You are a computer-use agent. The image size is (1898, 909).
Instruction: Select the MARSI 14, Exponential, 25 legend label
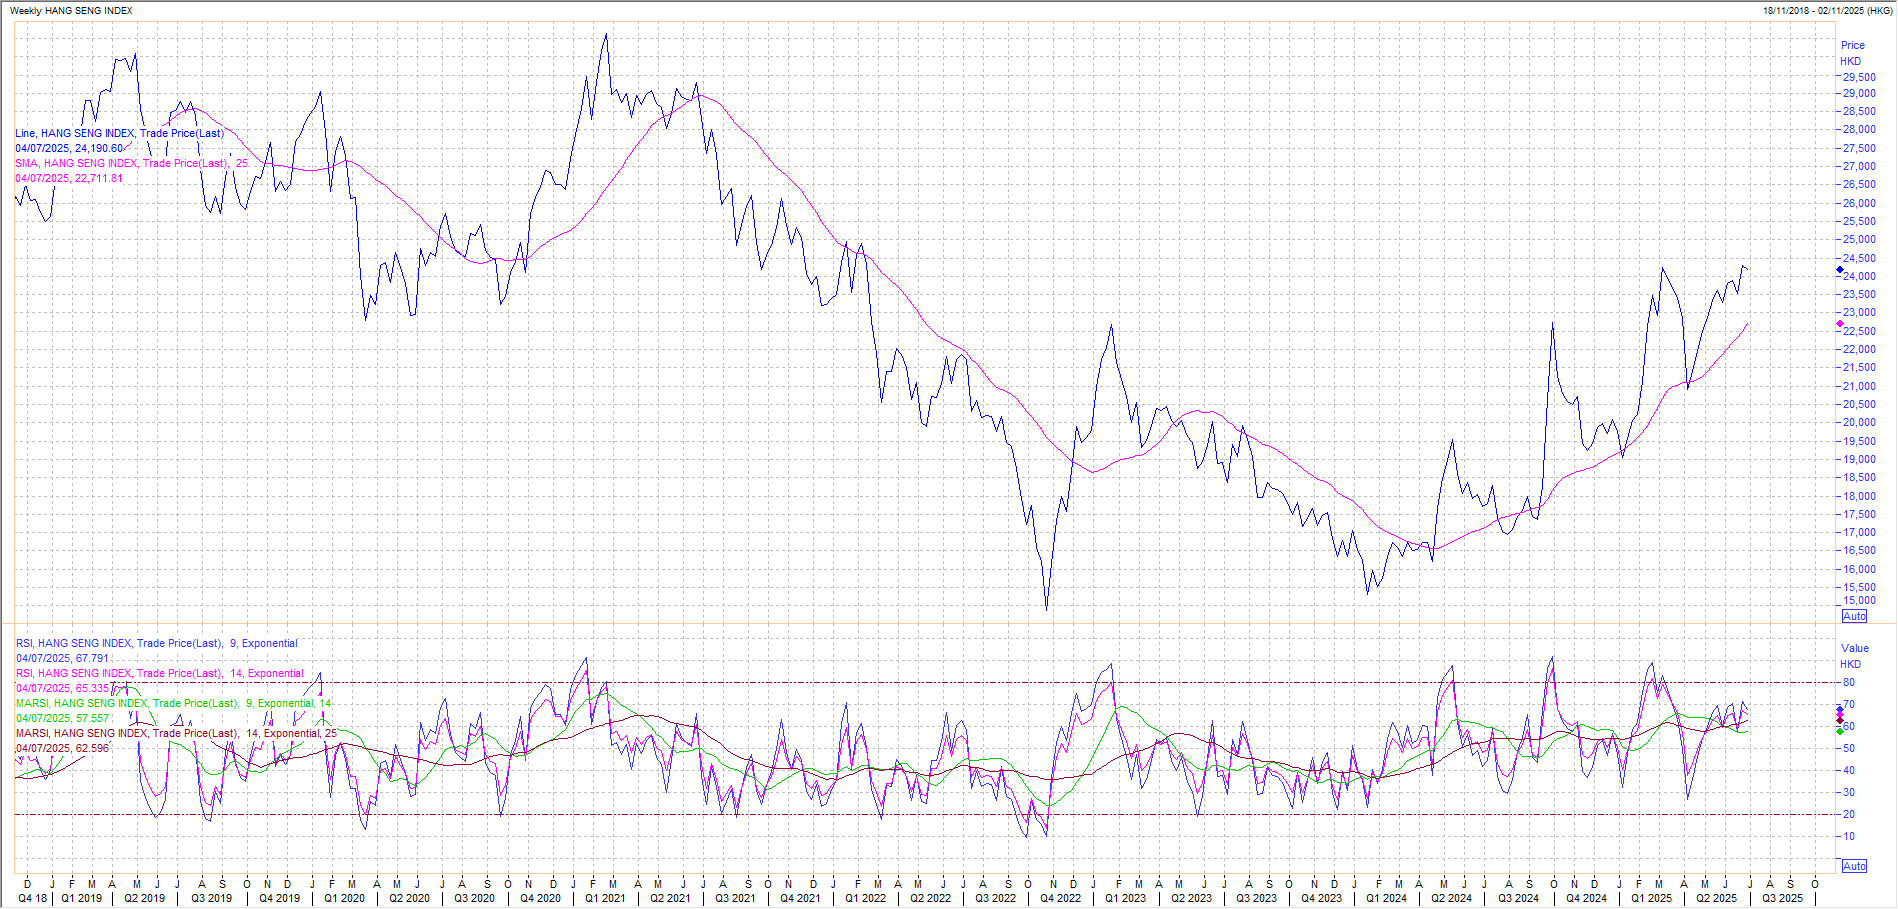click(x=176, y=733)
